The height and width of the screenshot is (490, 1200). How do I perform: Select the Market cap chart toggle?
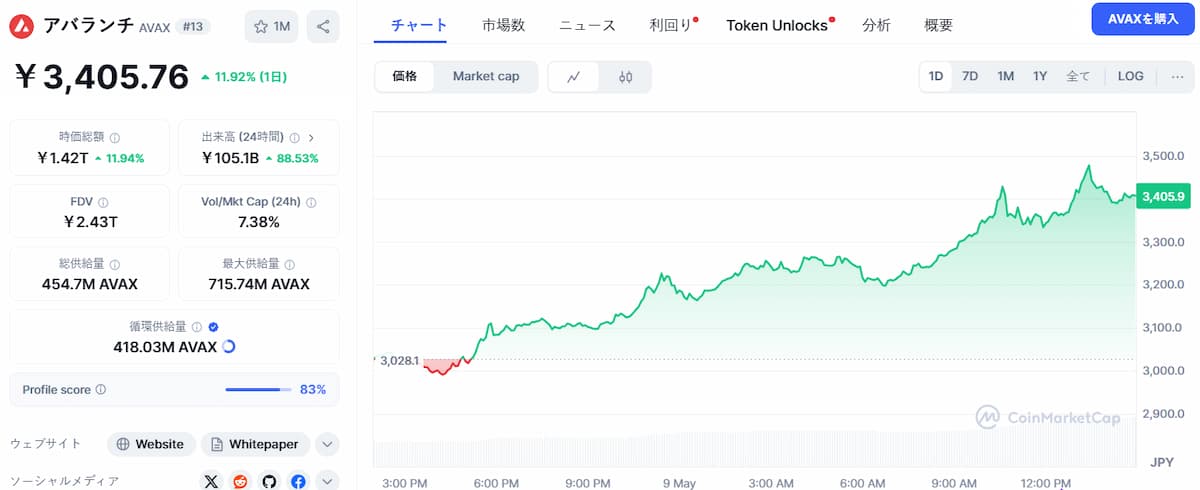point(486,76)
